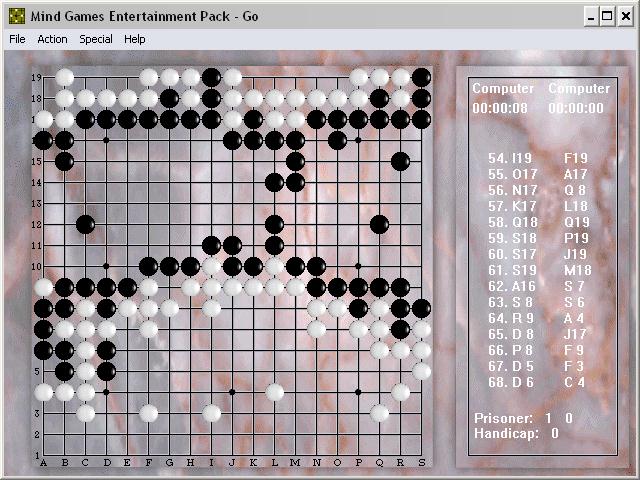Screen dimensions: 640x480
Task: Open the File menu
Action: click(17, 39)
